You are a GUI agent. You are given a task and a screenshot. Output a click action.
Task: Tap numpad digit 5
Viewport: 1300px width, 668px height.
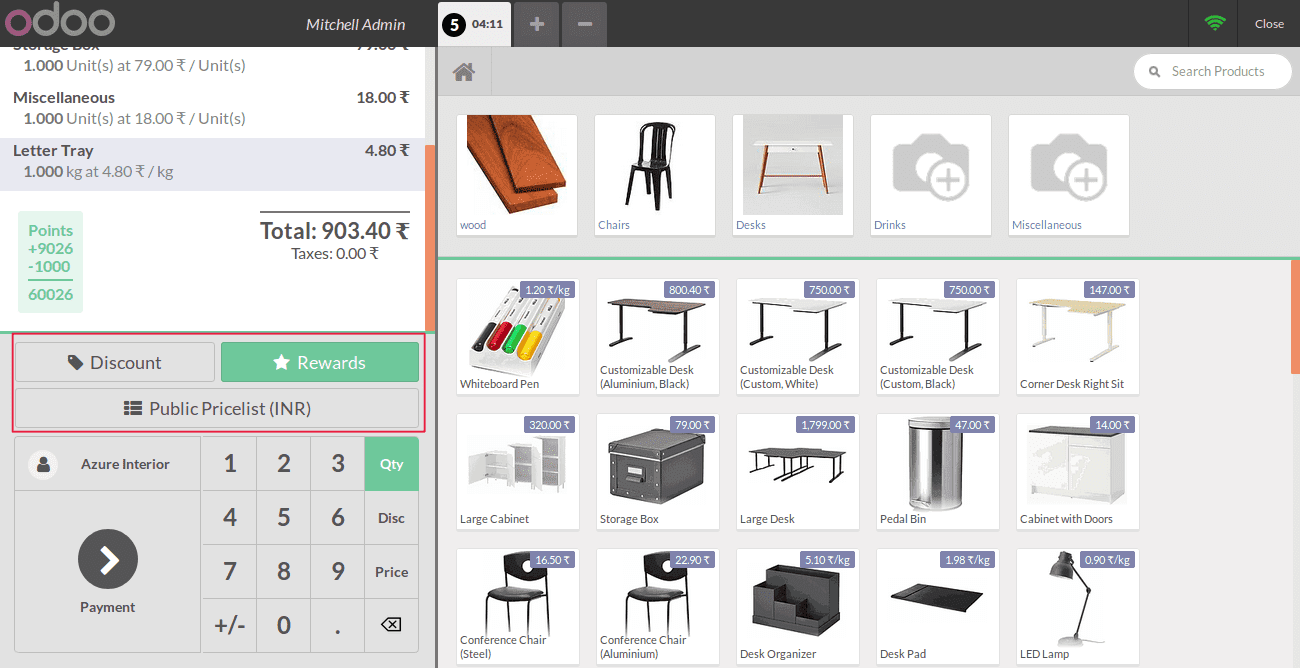click(x=284, y=518)
